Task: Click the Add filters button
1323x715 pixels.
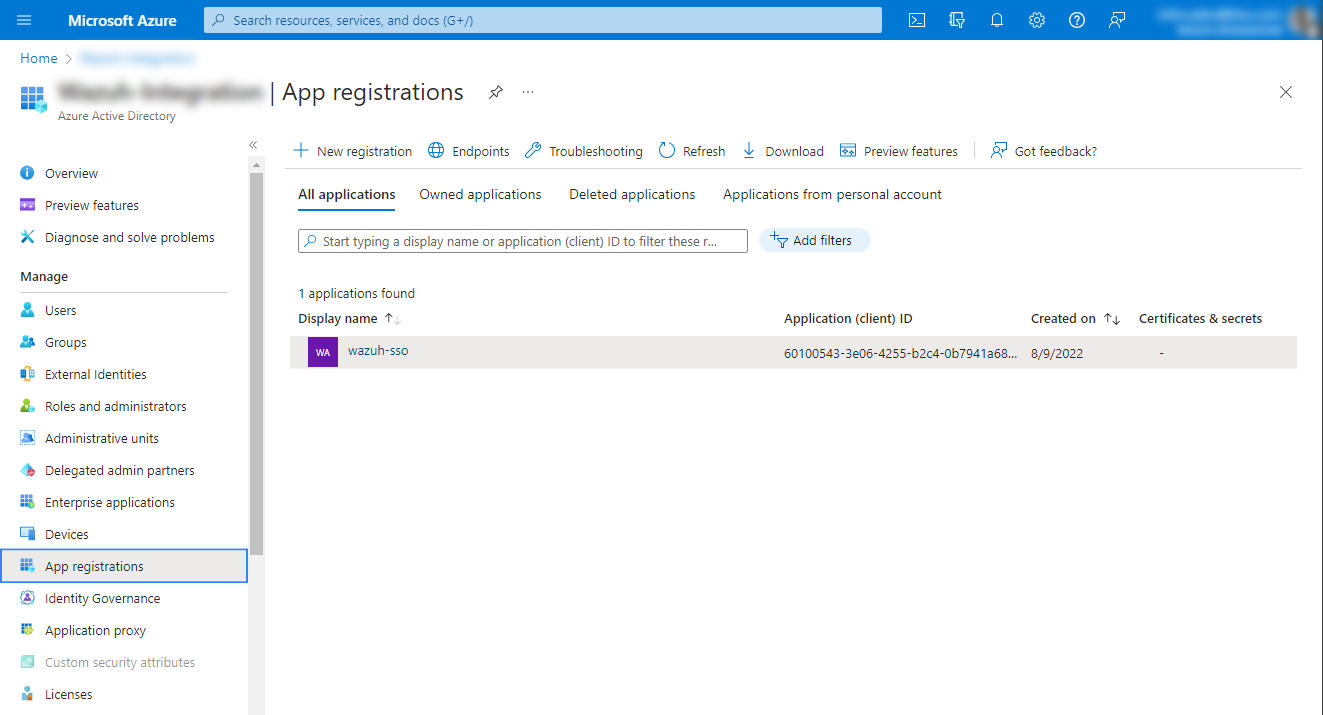Action: coord(814,240)
